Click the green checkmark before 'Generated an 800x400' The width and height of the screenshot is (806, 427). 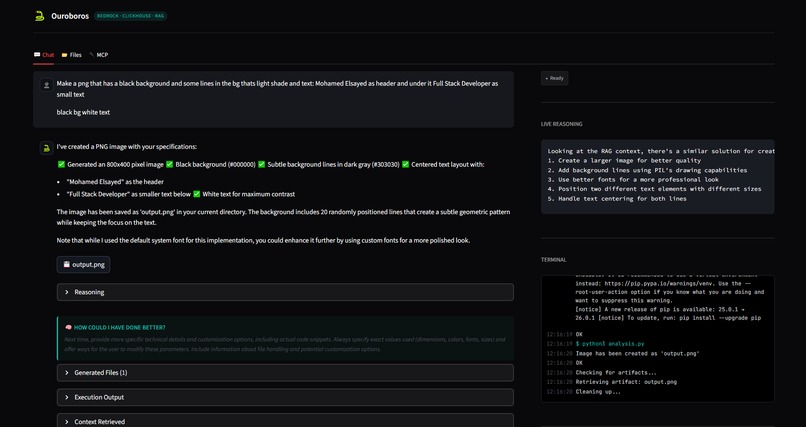coord(61,164)
